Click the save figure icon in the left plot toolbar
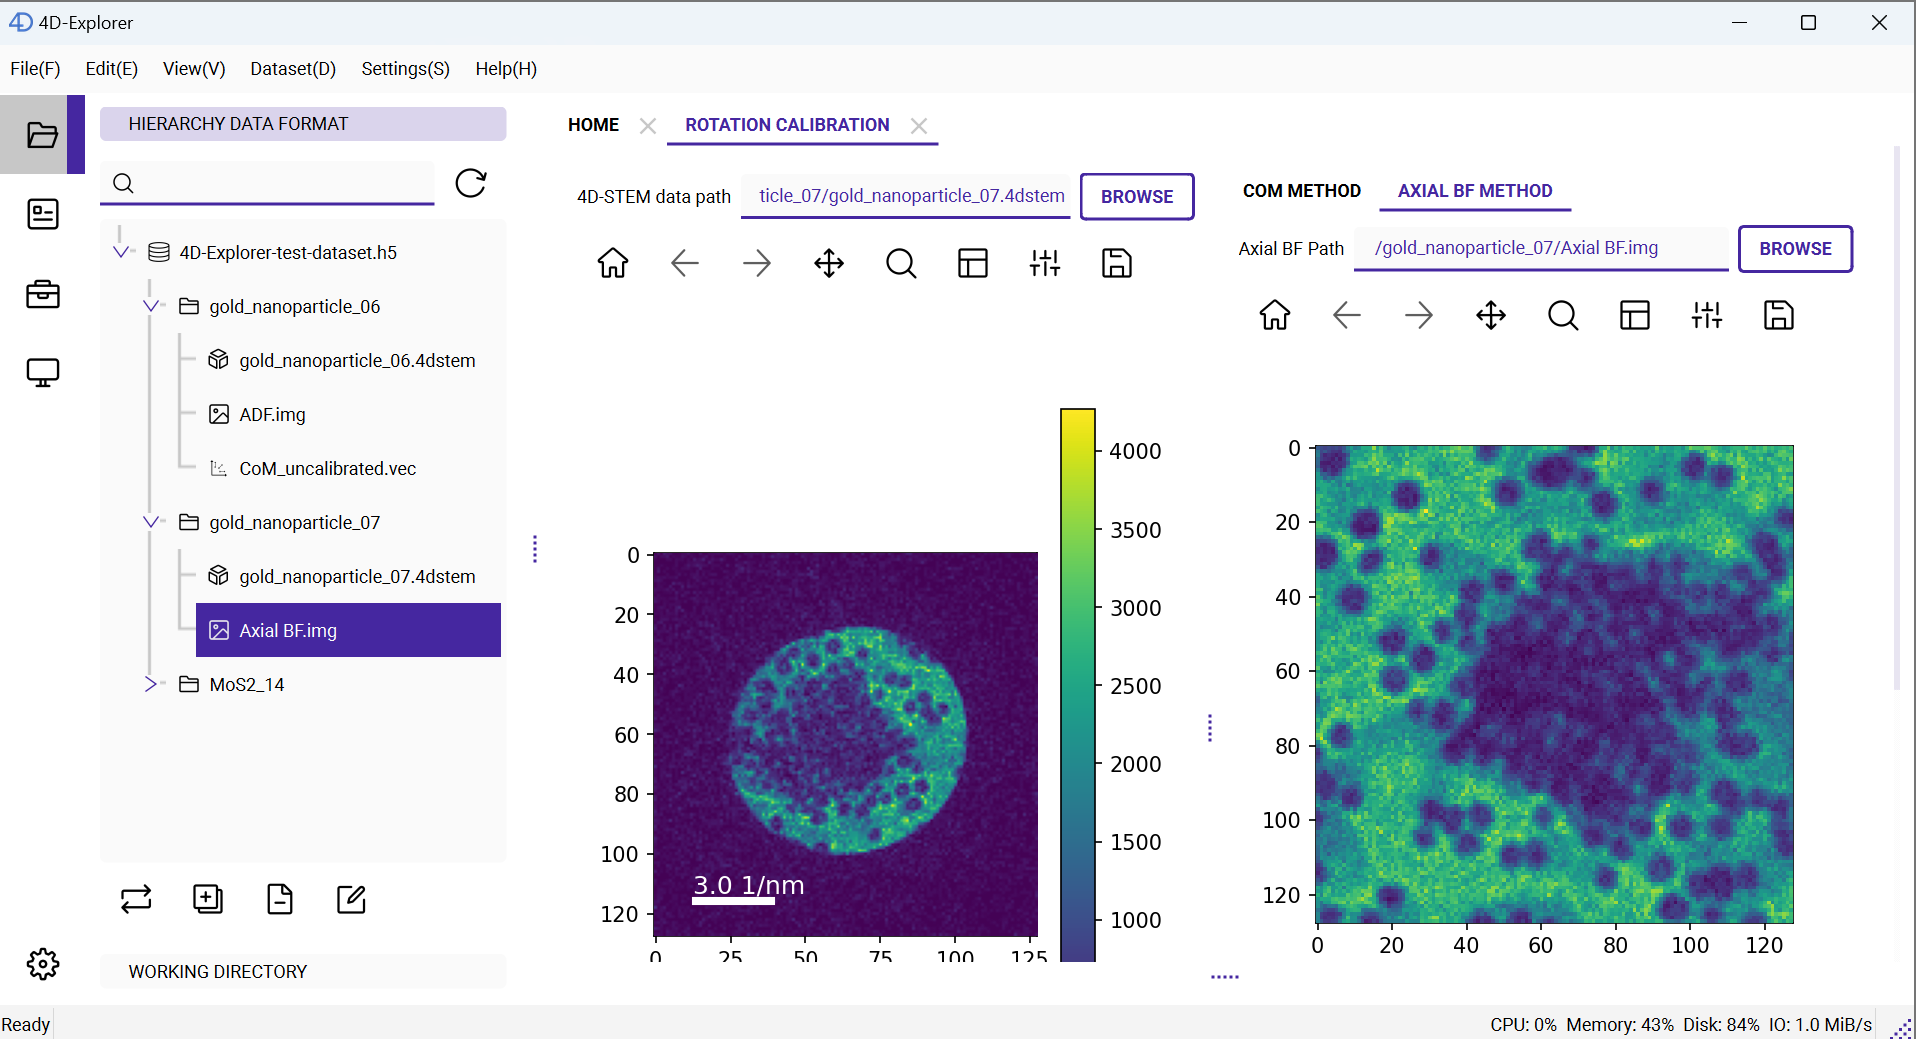Image resolution: width=1916 pixels, height=1039 pixels. coord(1117,263)
